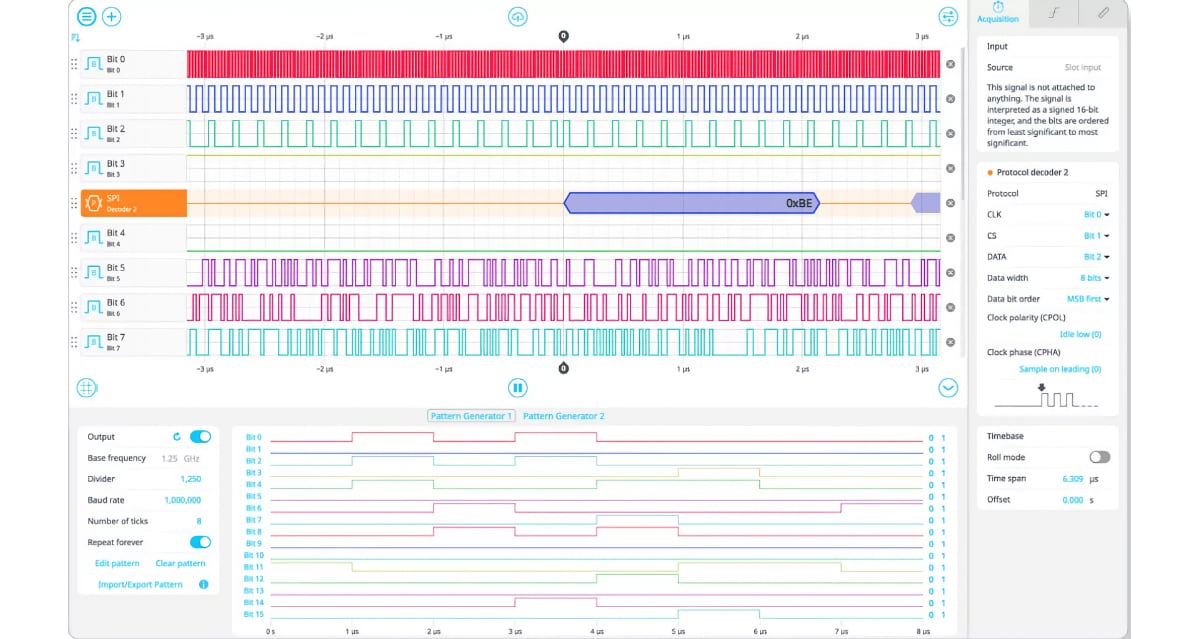
Task: Open the DATA Bit 2 dropdown
Action: [x=1096, y=257]
